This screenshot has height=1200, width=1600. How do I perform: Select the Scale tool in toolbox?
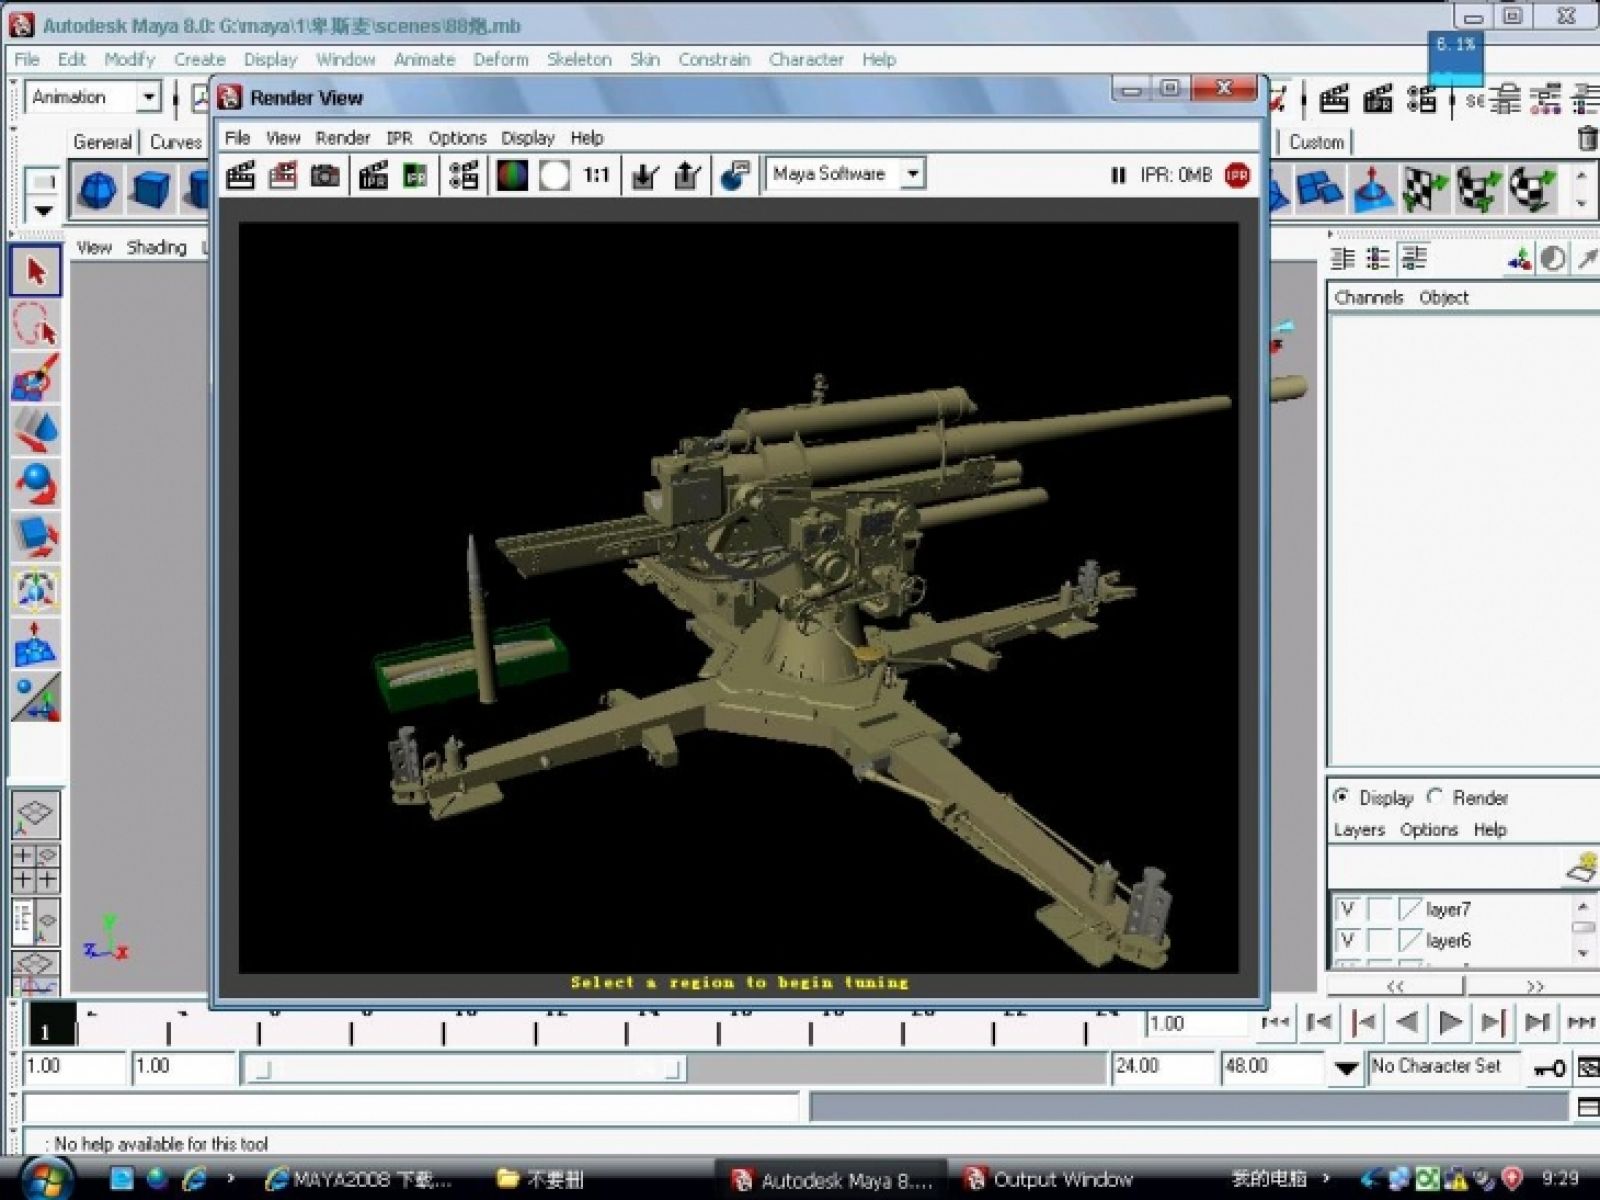(x=35, y=538)
